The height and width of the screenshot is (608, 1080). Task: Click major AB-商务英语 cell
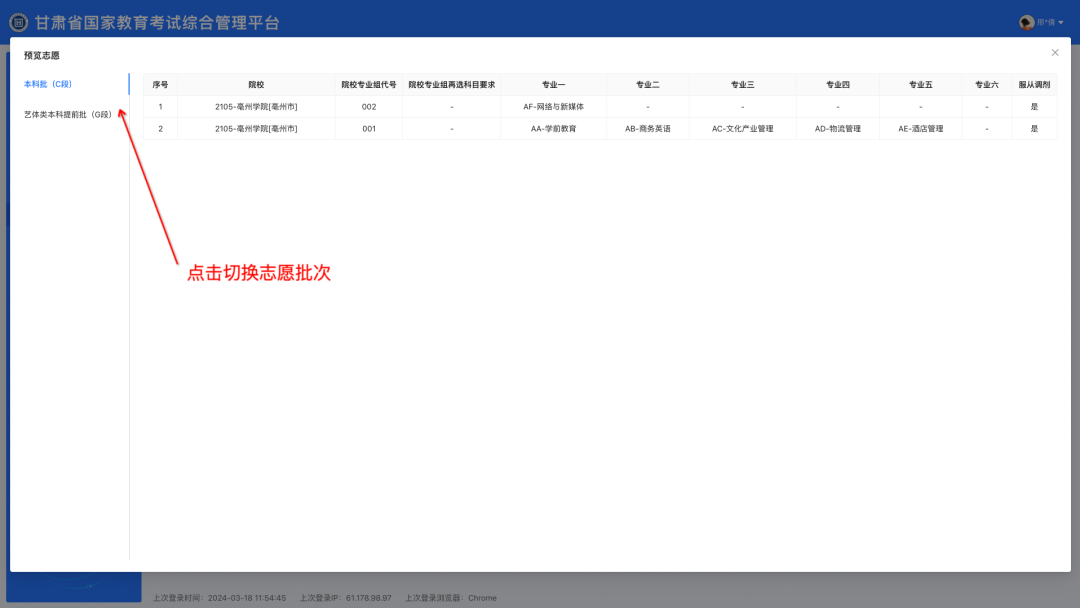pos(648,128)
